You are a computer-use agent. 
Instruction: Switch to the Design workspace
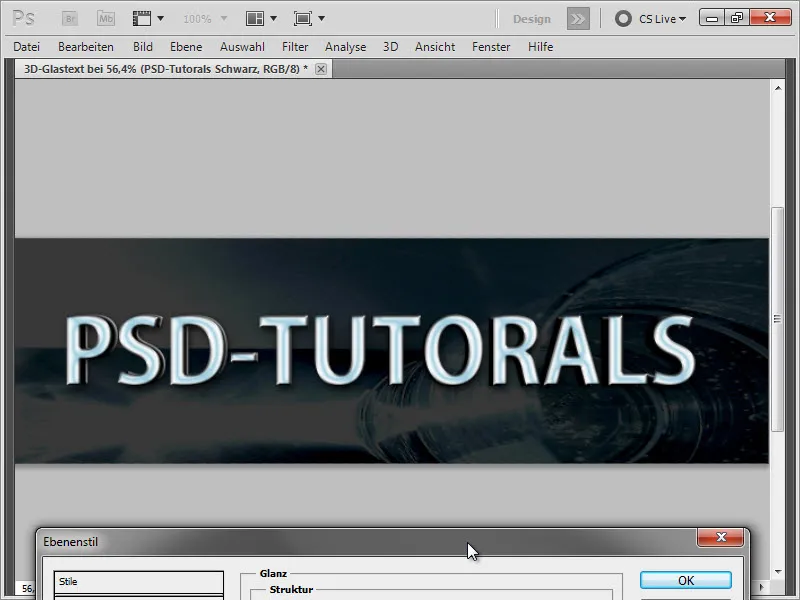click(532, 19)
